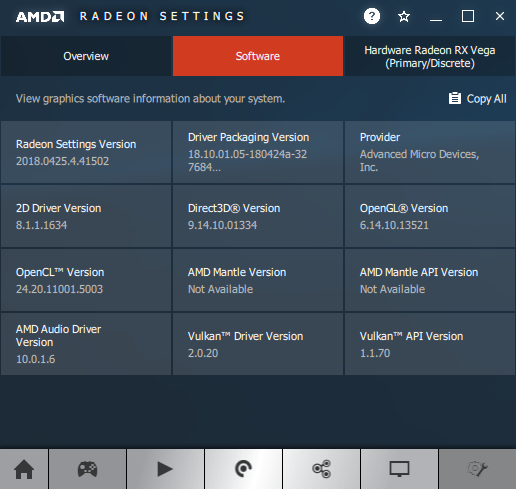Viewport: 516px width, 489px height.
Task: Open the Display monitor icon tab
Action: (x=399, y=469)
